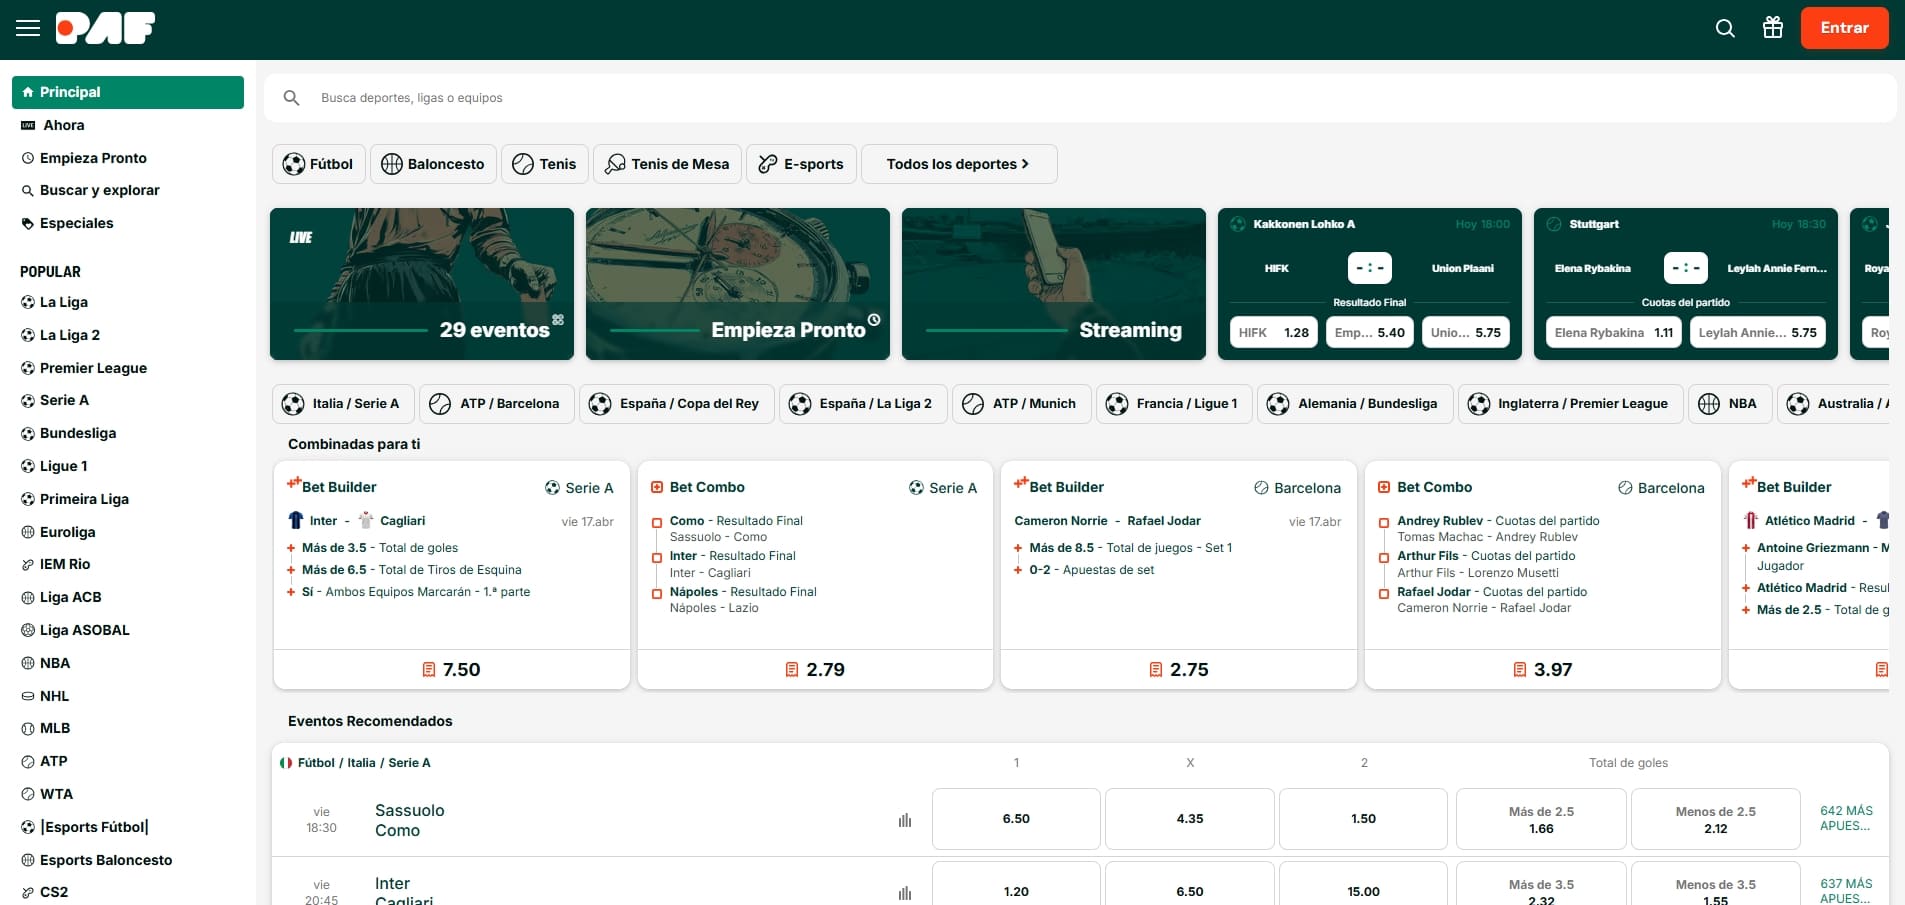Expand 637 más apuestas for Inter match
Screen dimensions: 1905x905
pos(1846,890)
